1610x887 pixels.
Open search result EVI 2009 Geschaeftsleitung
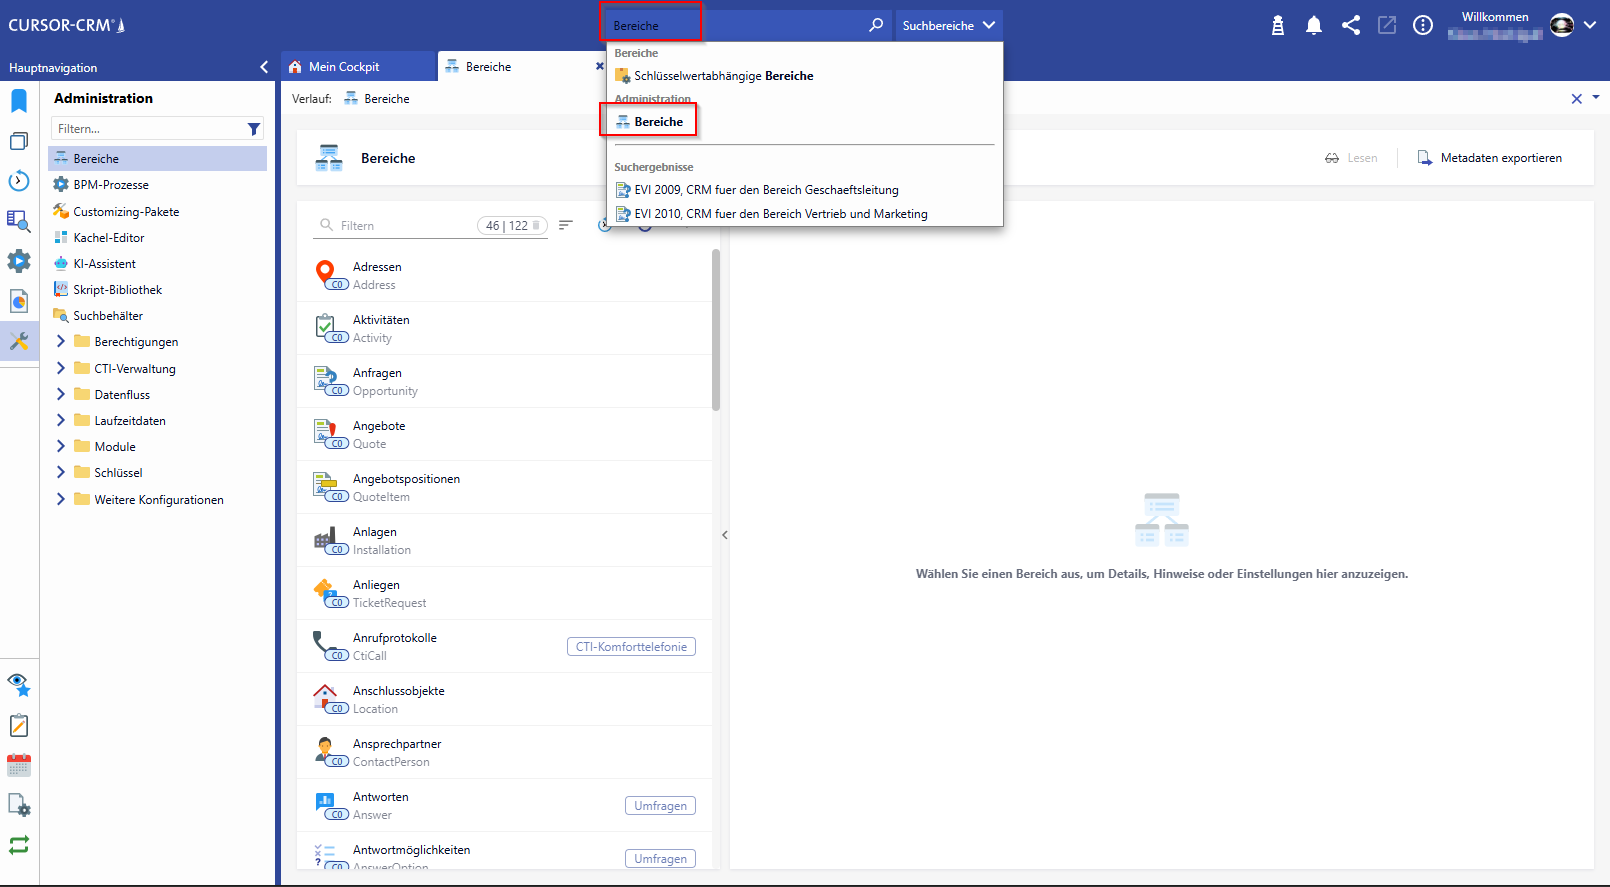765,190
